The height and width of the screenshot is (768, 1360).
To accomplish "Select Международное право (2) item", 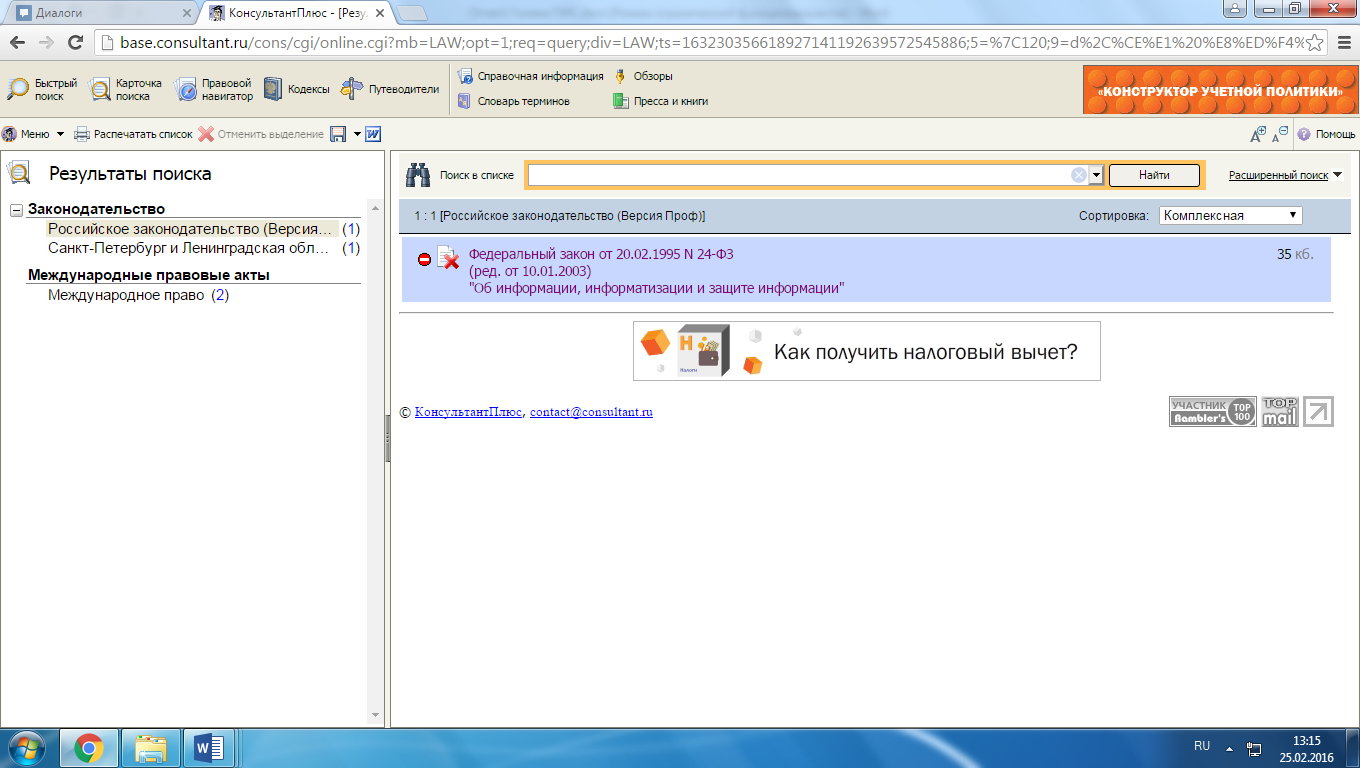I will 139,295.
